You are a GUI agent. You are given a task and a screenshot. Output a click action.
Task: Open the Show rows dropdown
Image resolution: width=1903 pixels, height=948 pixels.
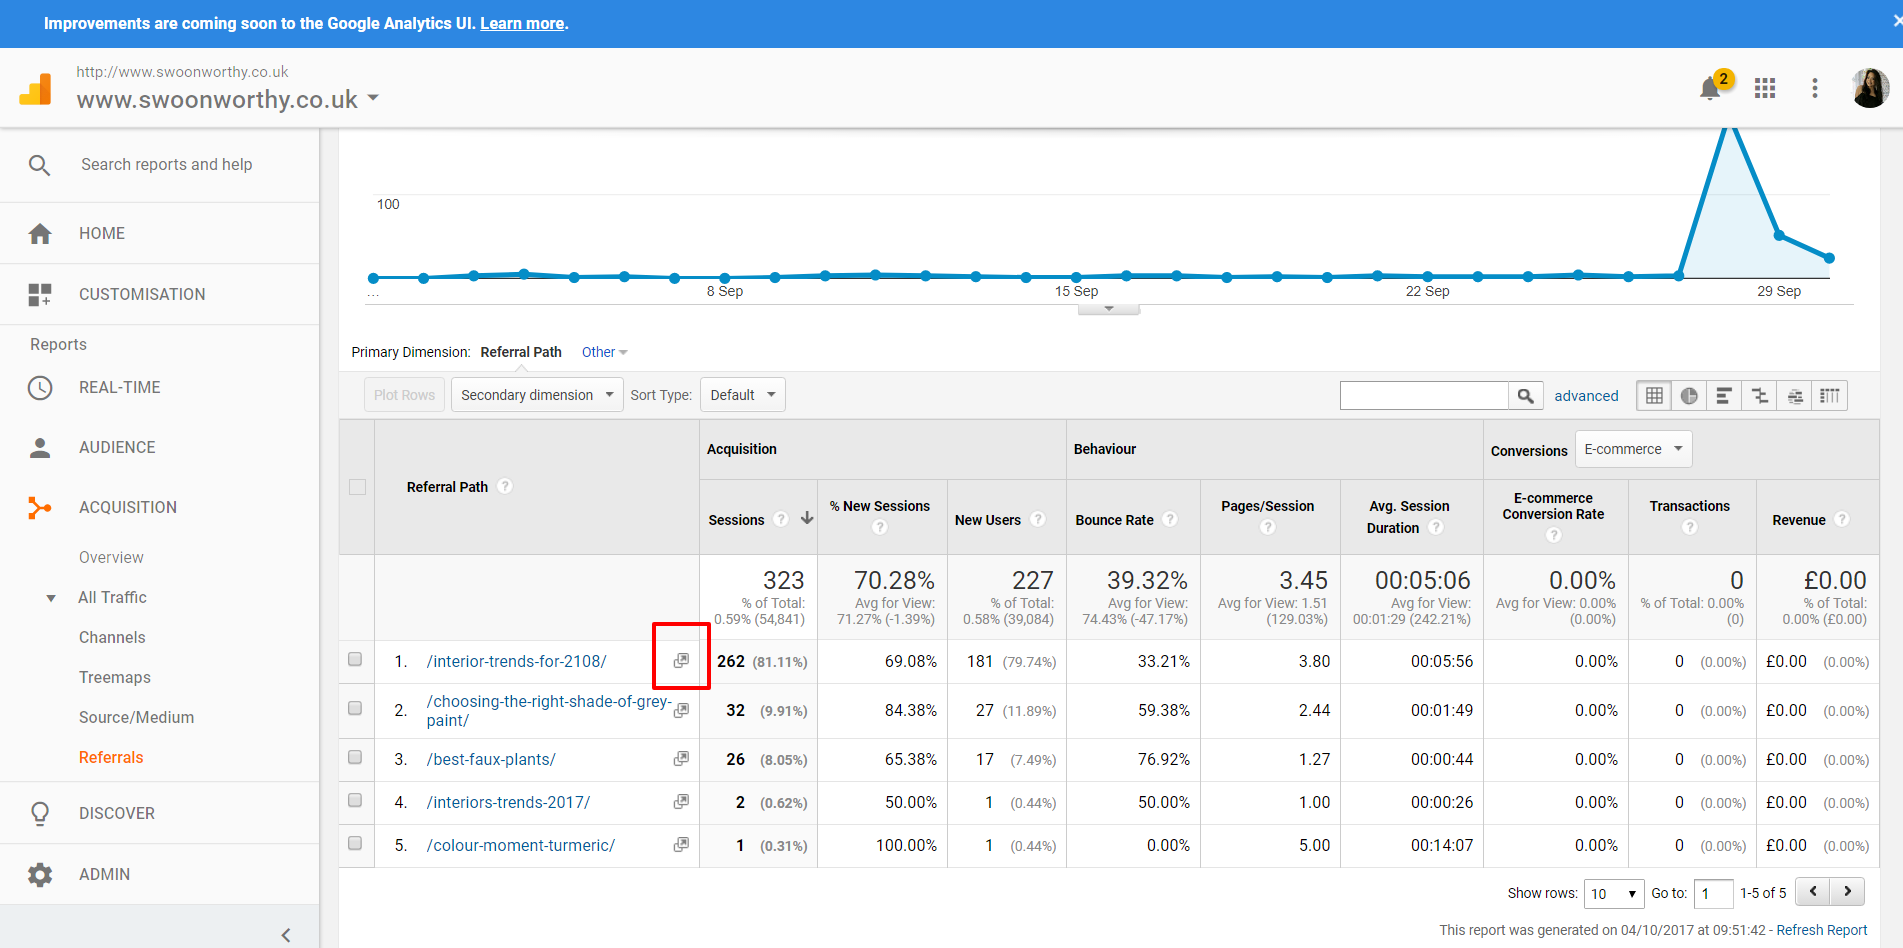pos(1613,893)
